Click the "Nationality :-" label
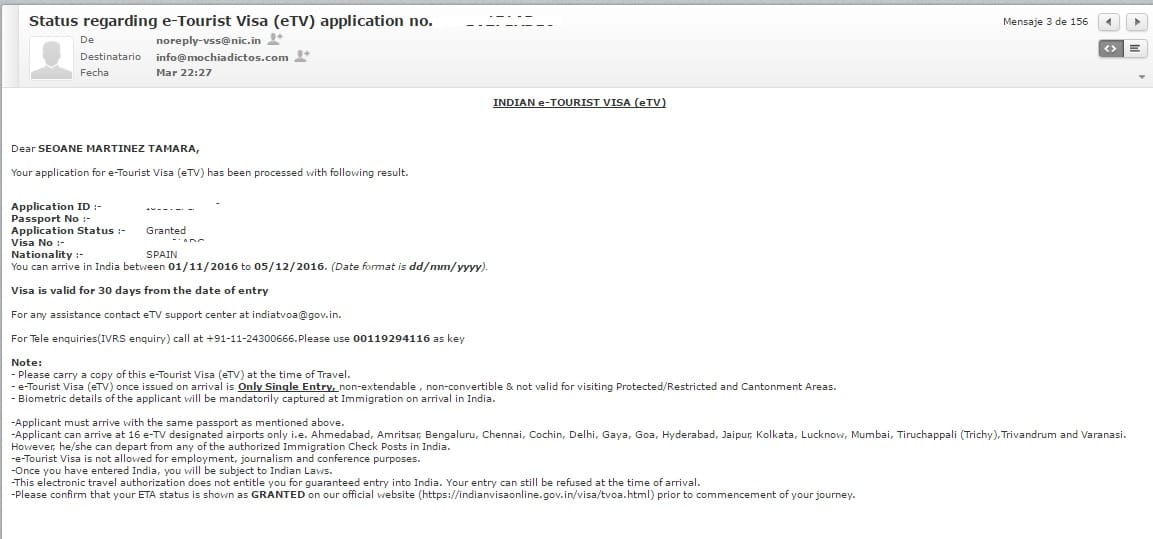Viewport: 1153px width, 539px height. [47, 254]
